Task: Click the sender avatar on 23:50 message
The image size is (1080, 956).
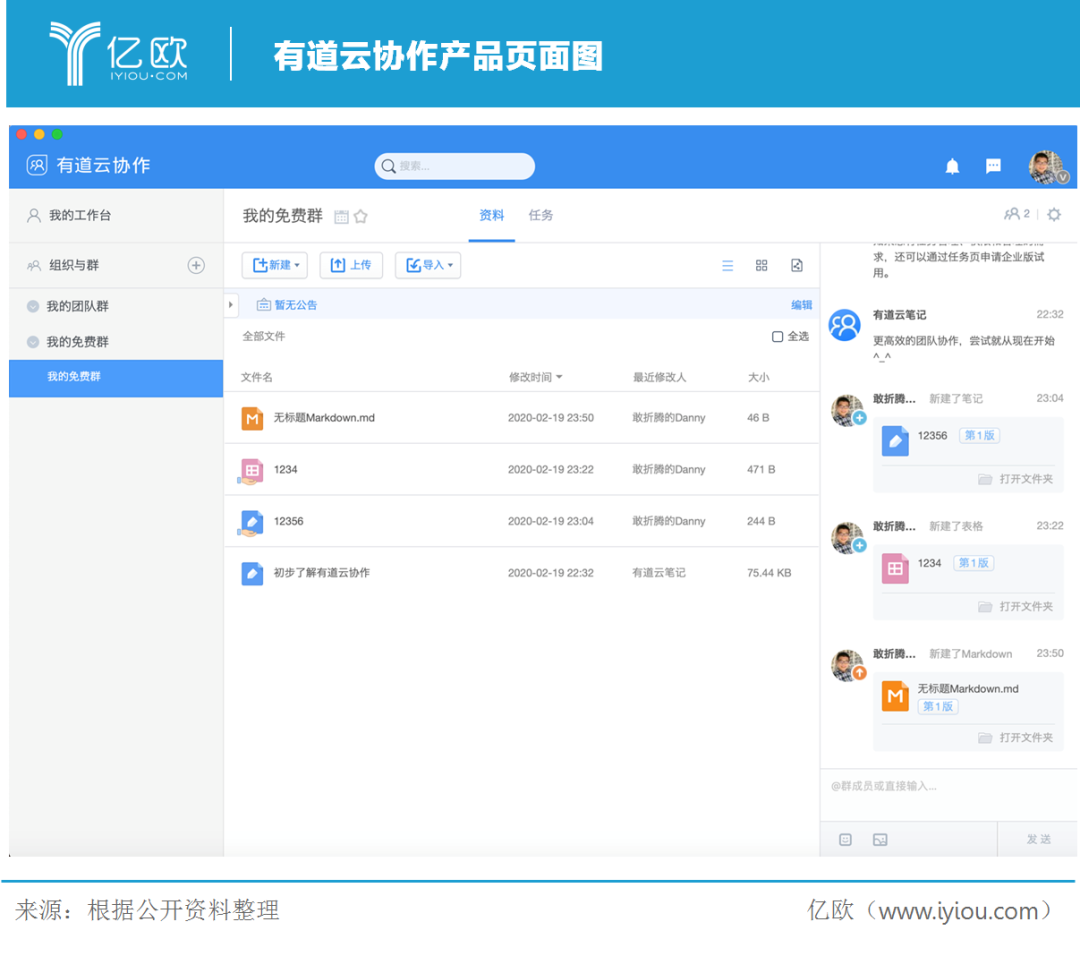Action: [x=847, y=666]
